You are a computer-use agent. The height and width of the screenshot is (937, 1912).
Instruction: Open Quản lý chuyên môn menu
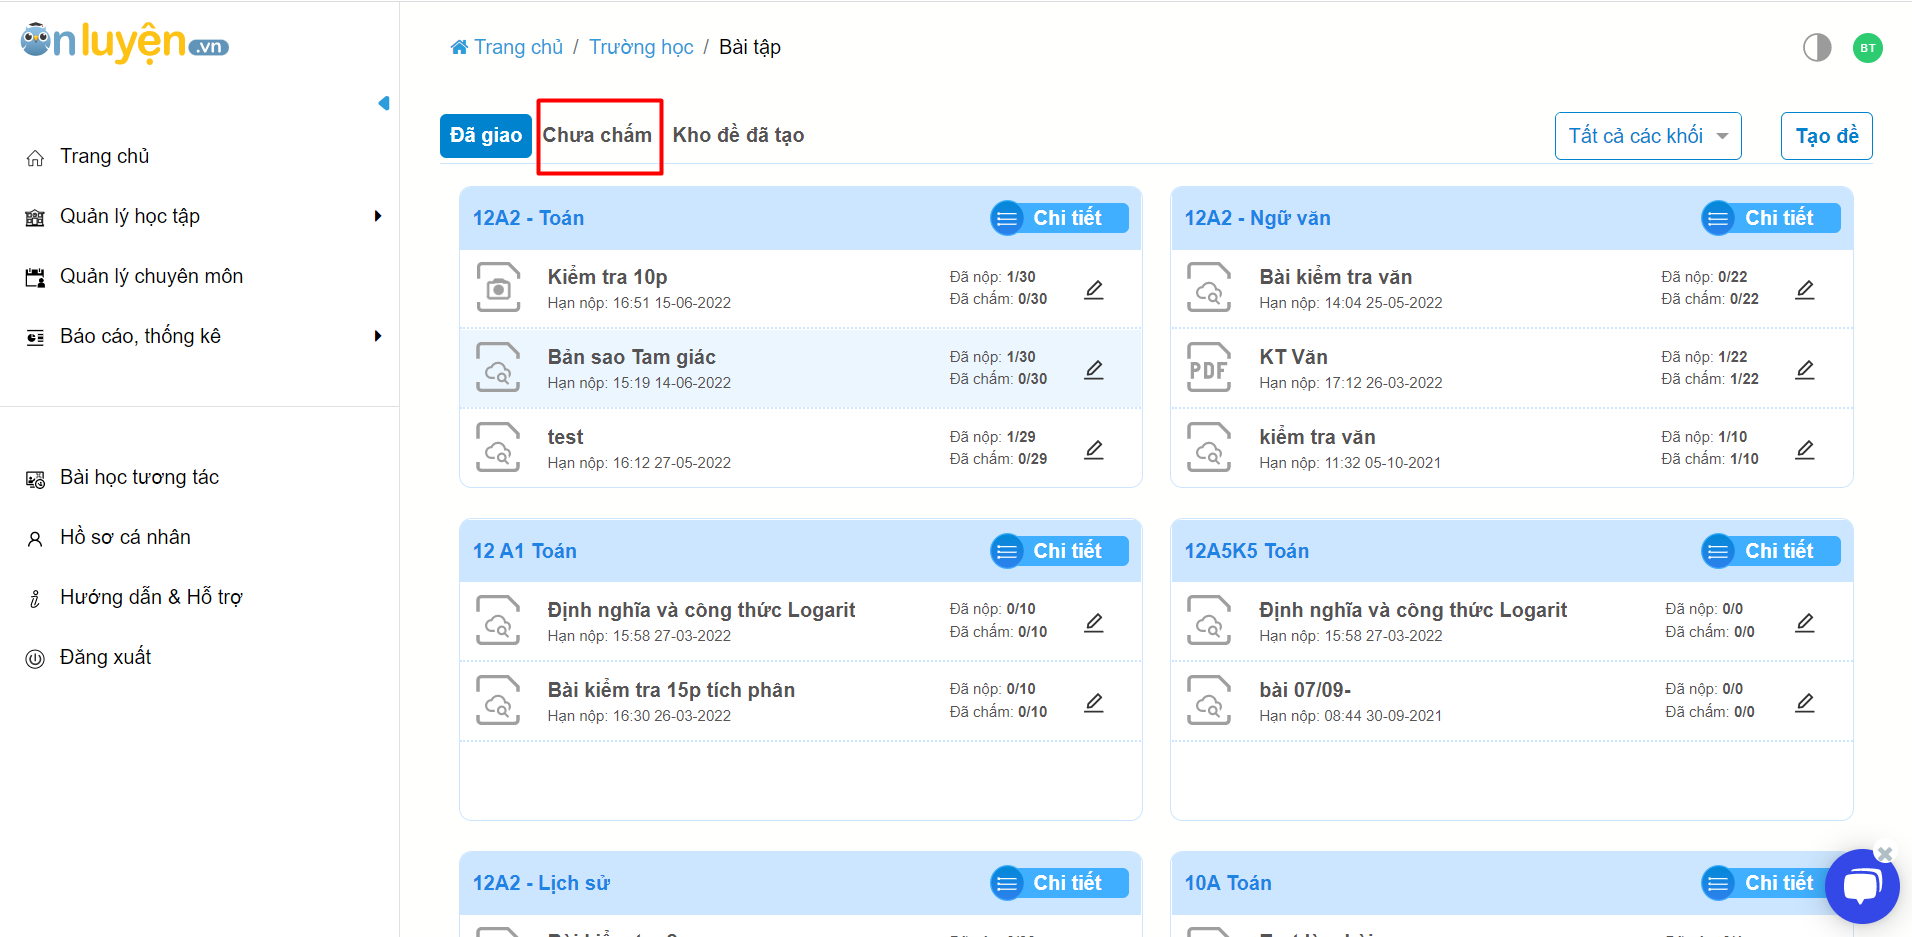point(151,276)
